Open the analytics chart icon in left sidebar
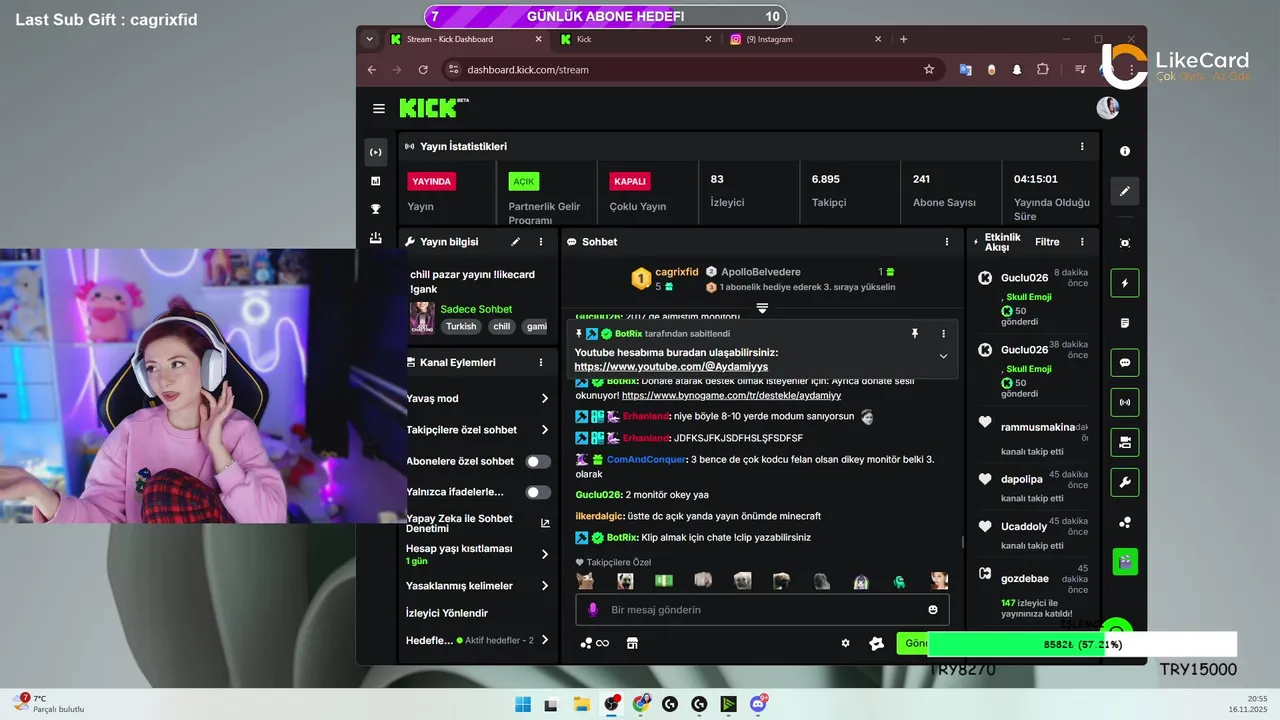1280x720 pixels. (375, 181)
